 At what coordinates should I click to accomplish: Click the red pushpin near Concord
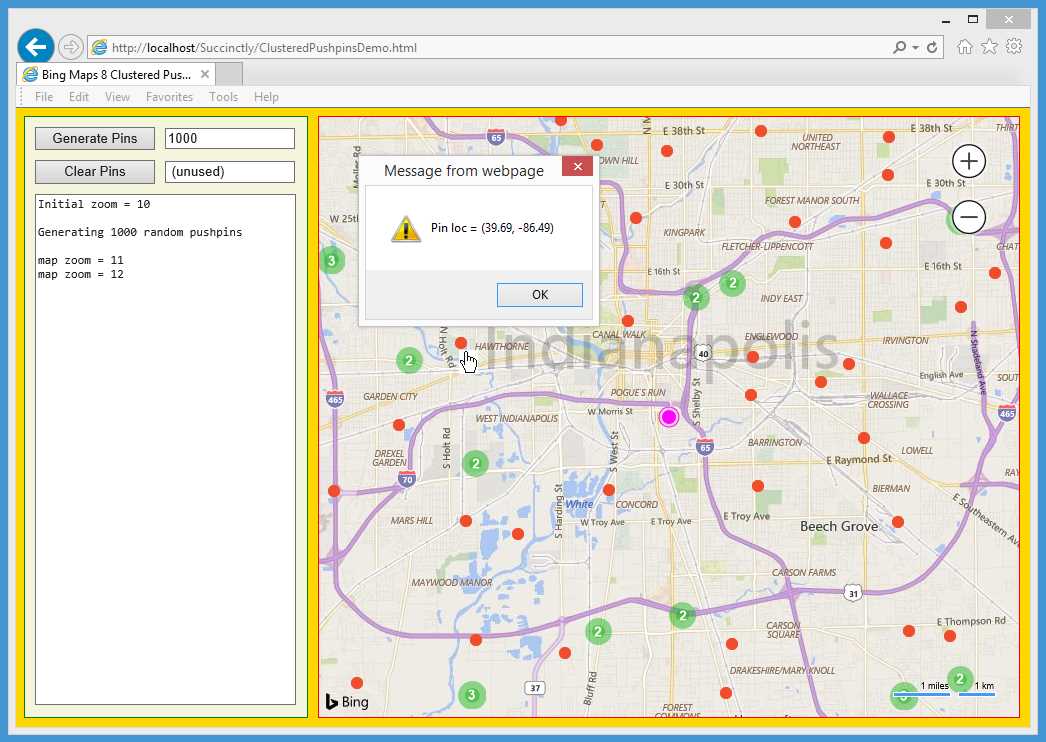[x=608, y=490]
